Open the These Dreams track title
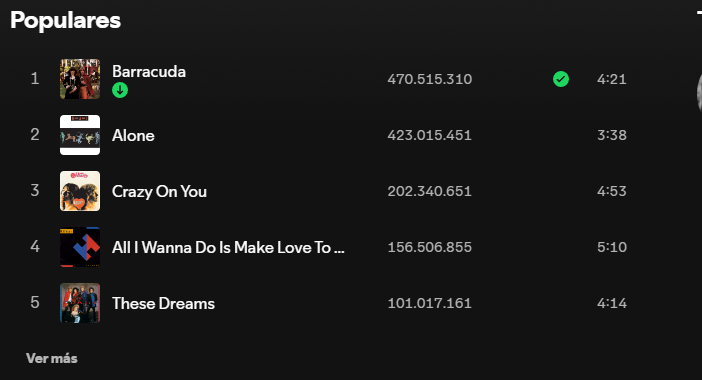 [x=163, y=303]
